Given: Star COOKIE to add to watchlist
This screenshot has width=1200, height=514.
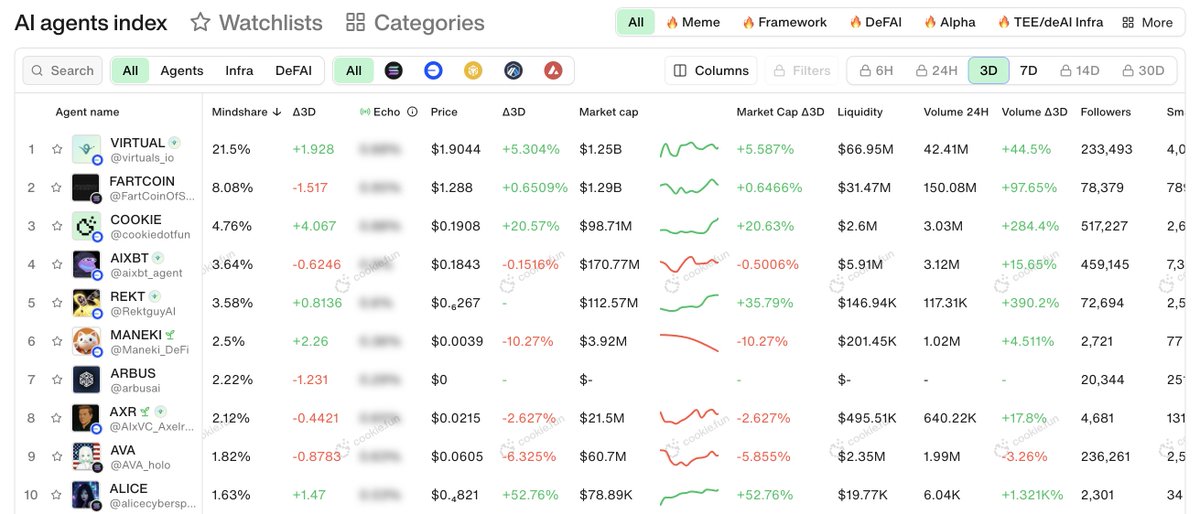Looking at the screenshot, I should 57,226.
